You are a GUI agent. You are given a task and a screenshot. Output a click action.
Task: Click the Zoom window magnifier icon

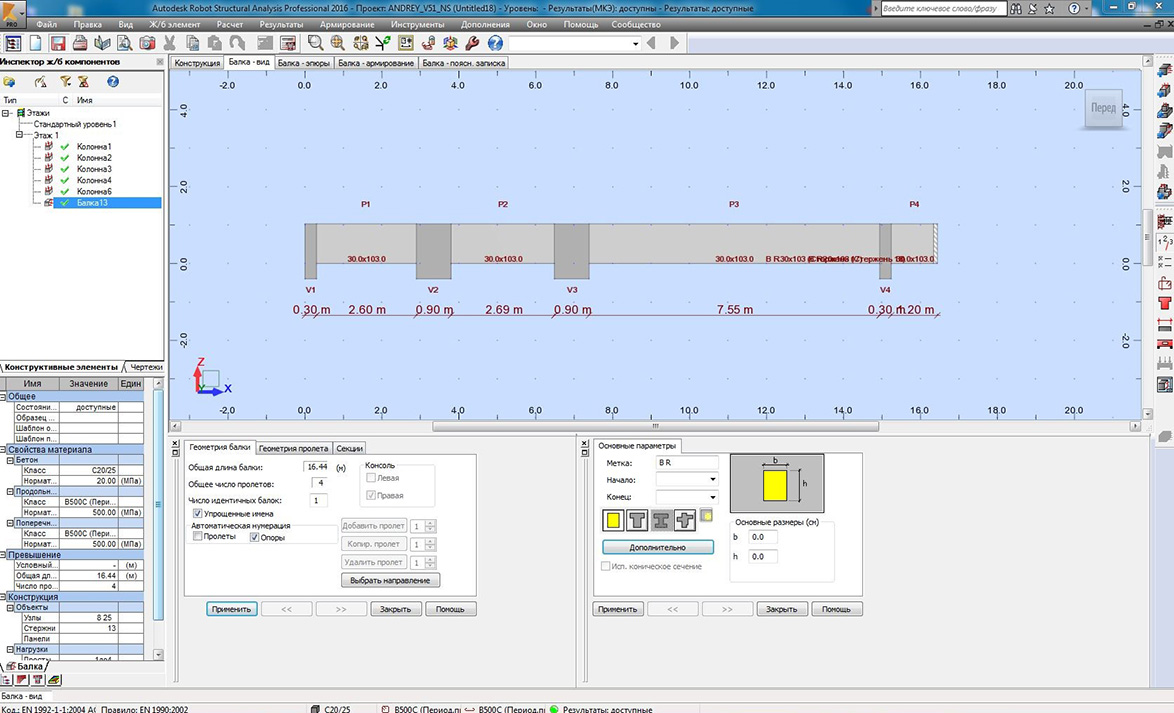click(315, 43)
